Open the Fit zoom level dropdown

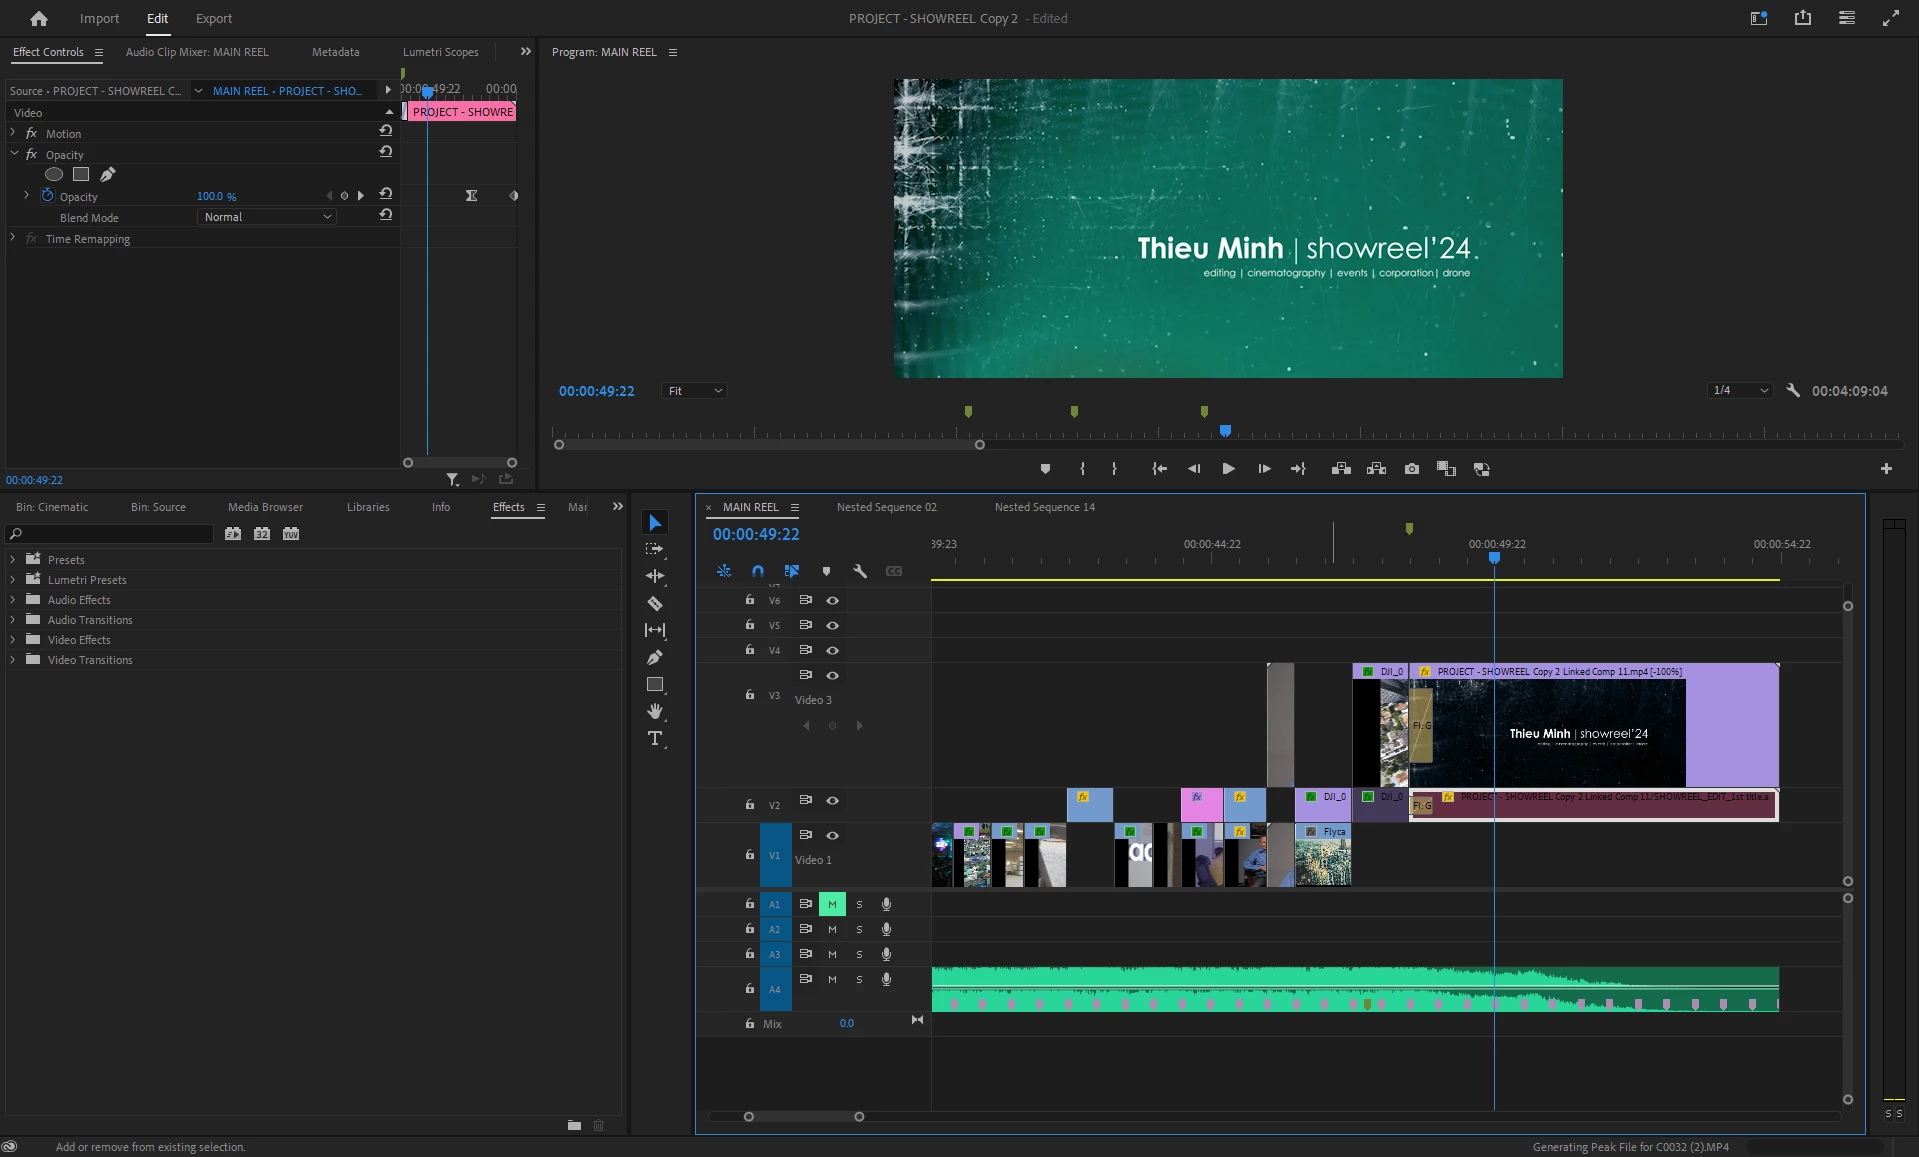695,391
